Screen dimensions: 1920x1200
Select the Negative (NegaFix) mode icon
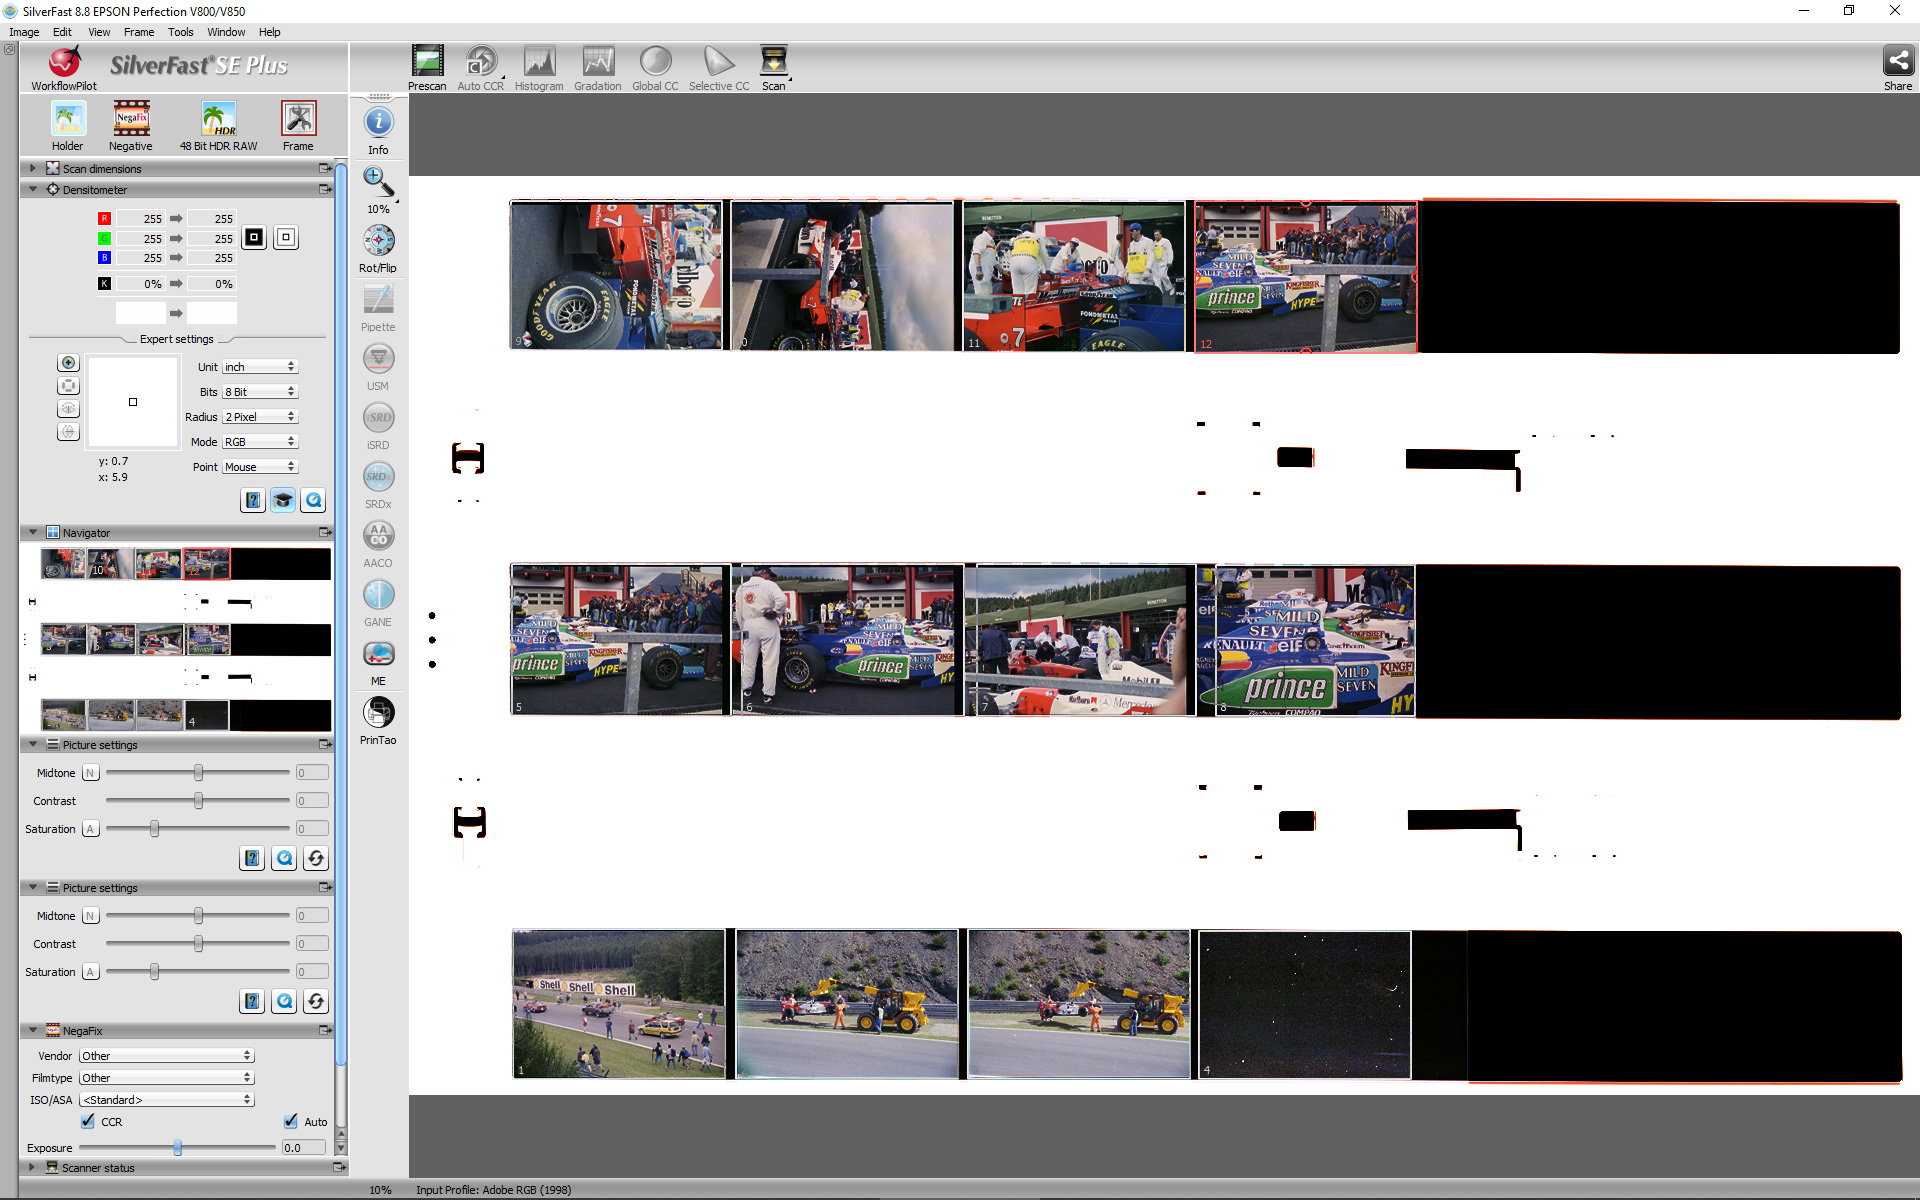click(x=131, y=120)
